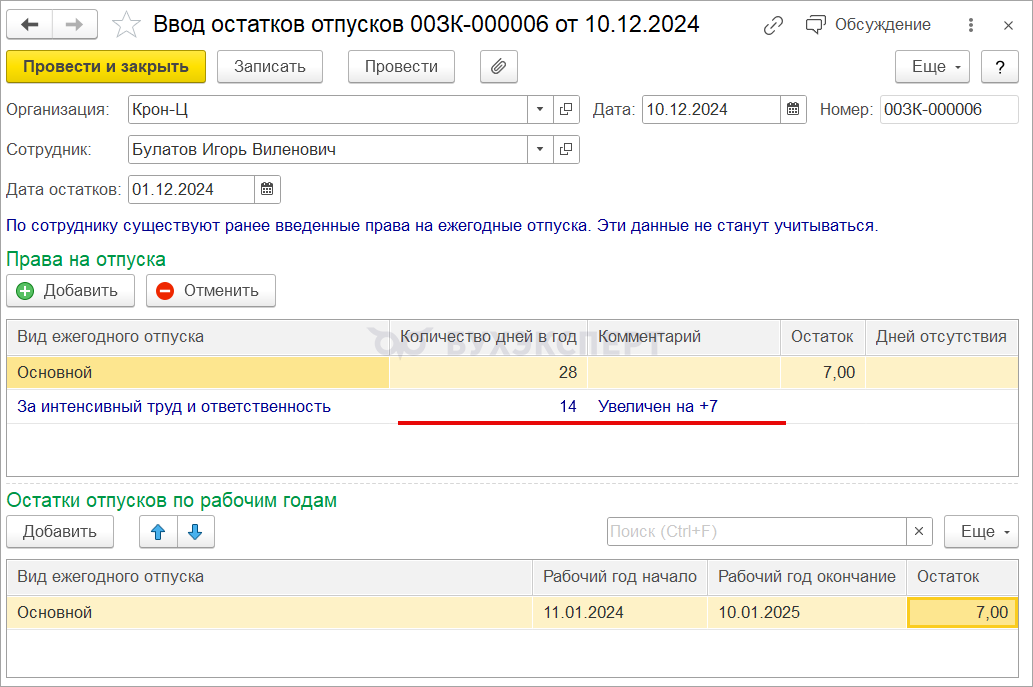Viewport: 1033px width, 687px height.
Task: Expand the Организация dropdown list
Action: coord(540,109)
